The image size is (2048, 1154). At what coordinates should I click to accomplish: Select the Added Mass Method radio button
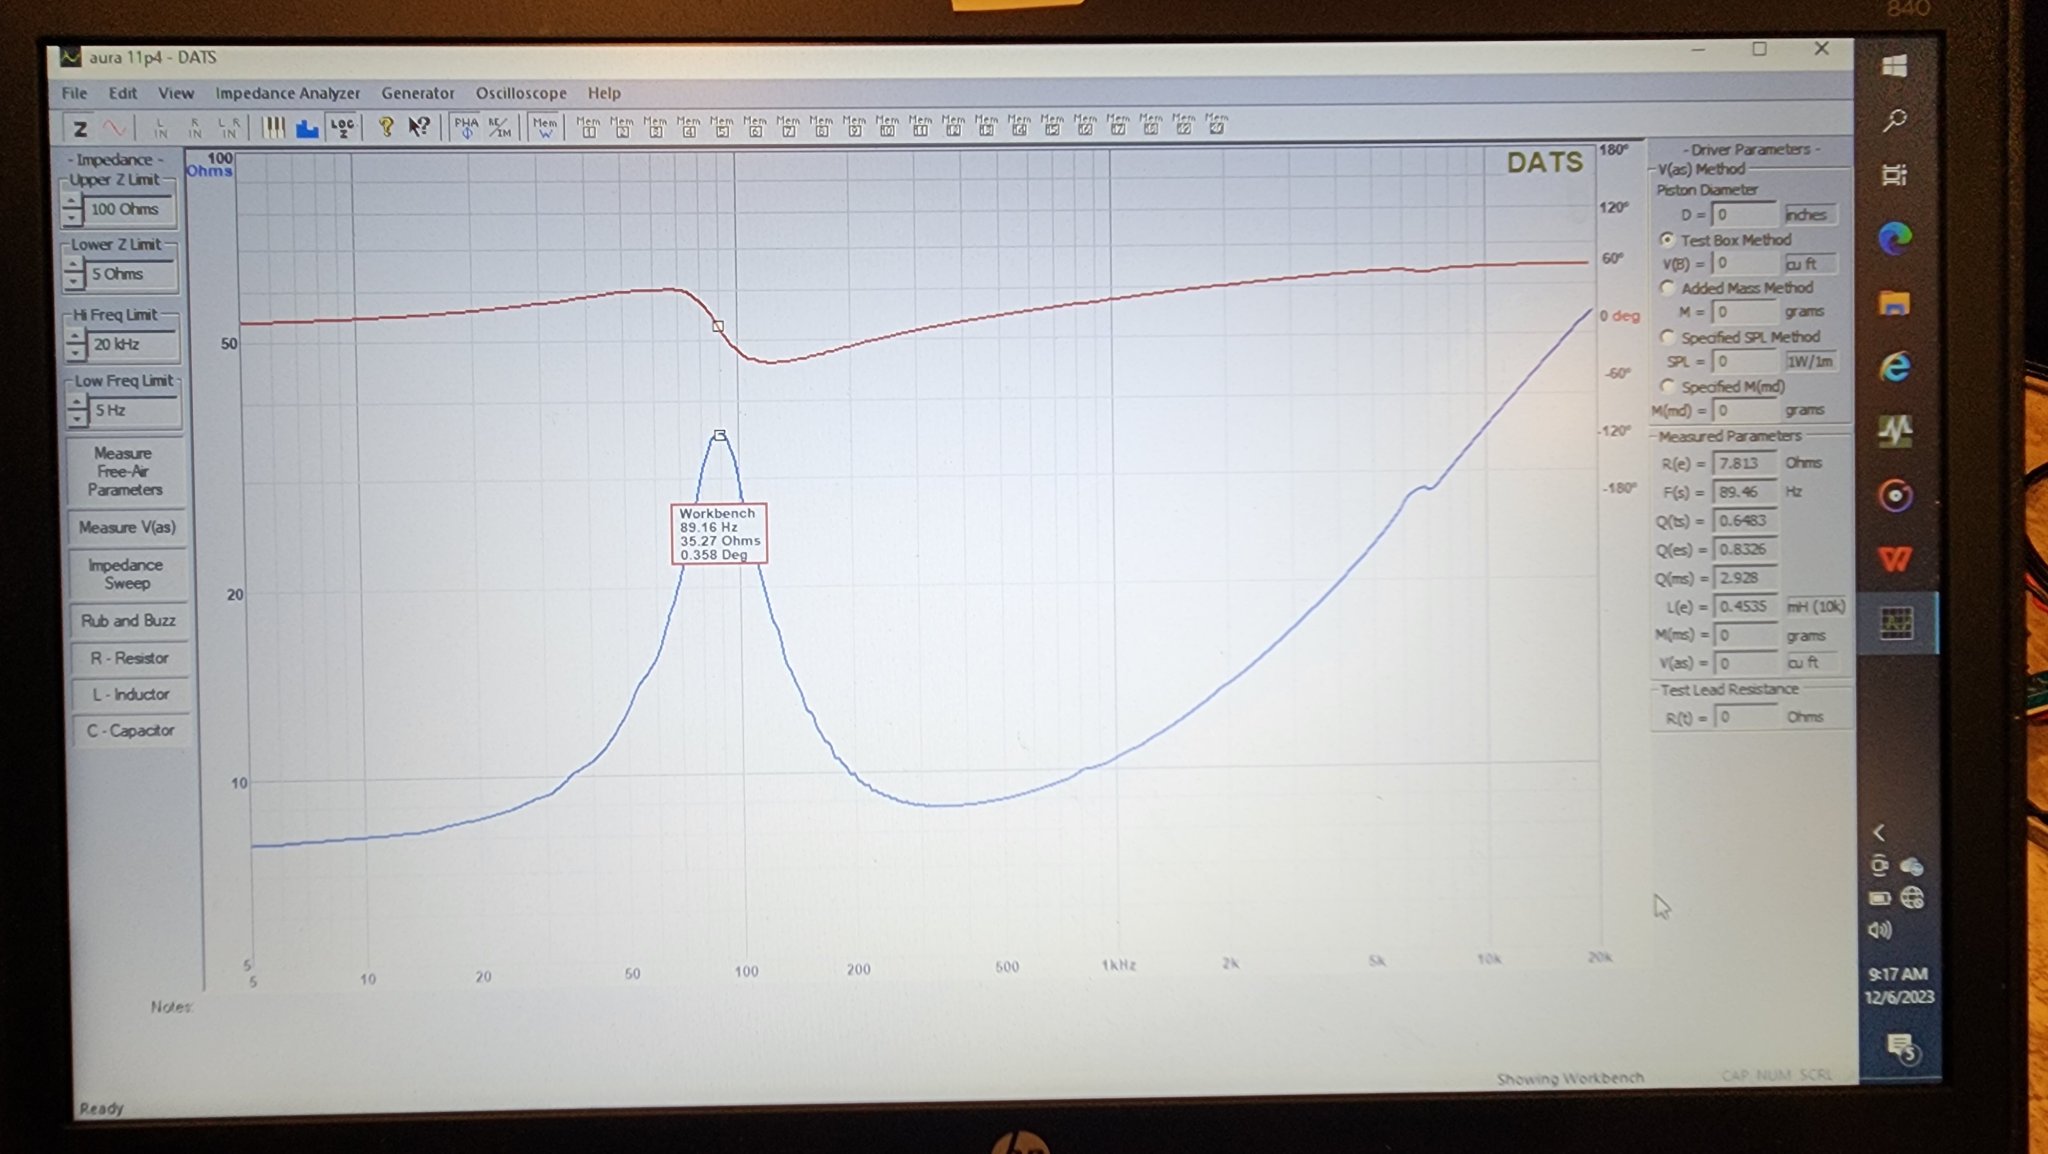click(1667, 287)
